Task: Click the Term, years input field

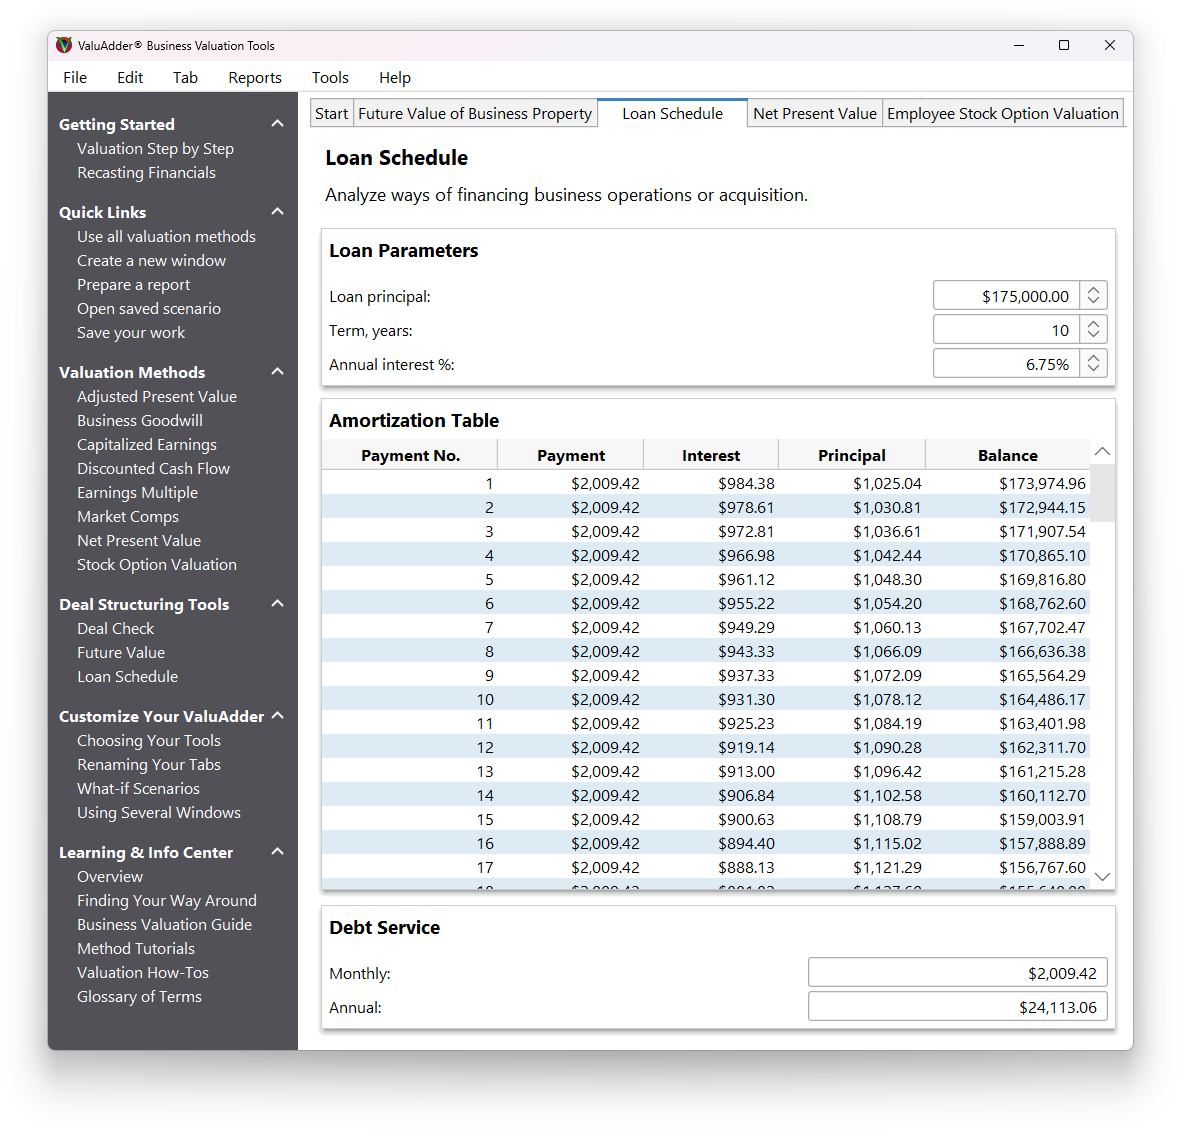Action: coord(1006,329)
